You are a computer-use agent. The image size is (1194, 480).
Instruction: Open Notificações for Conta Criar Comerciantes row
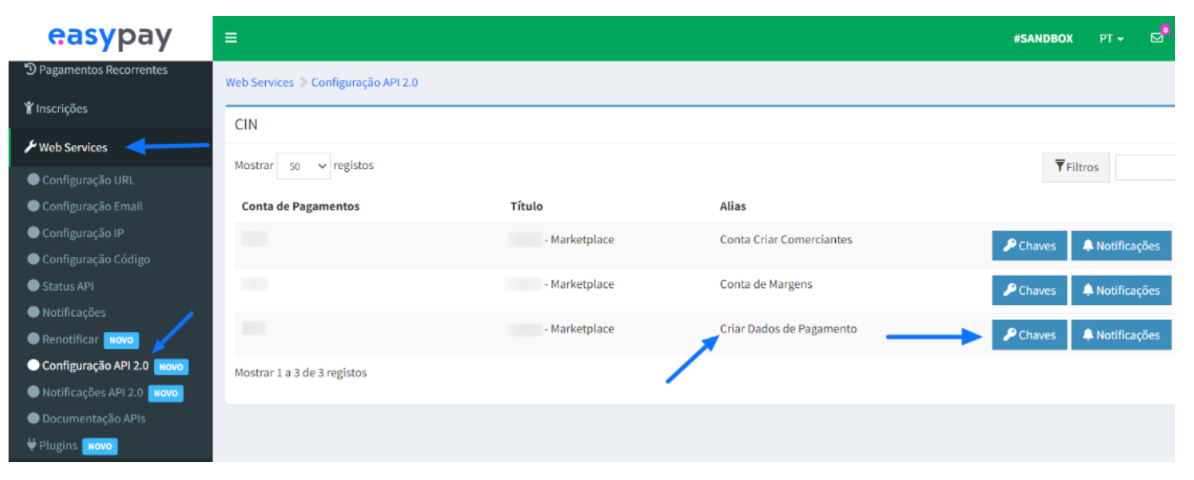pos(1120,246)
